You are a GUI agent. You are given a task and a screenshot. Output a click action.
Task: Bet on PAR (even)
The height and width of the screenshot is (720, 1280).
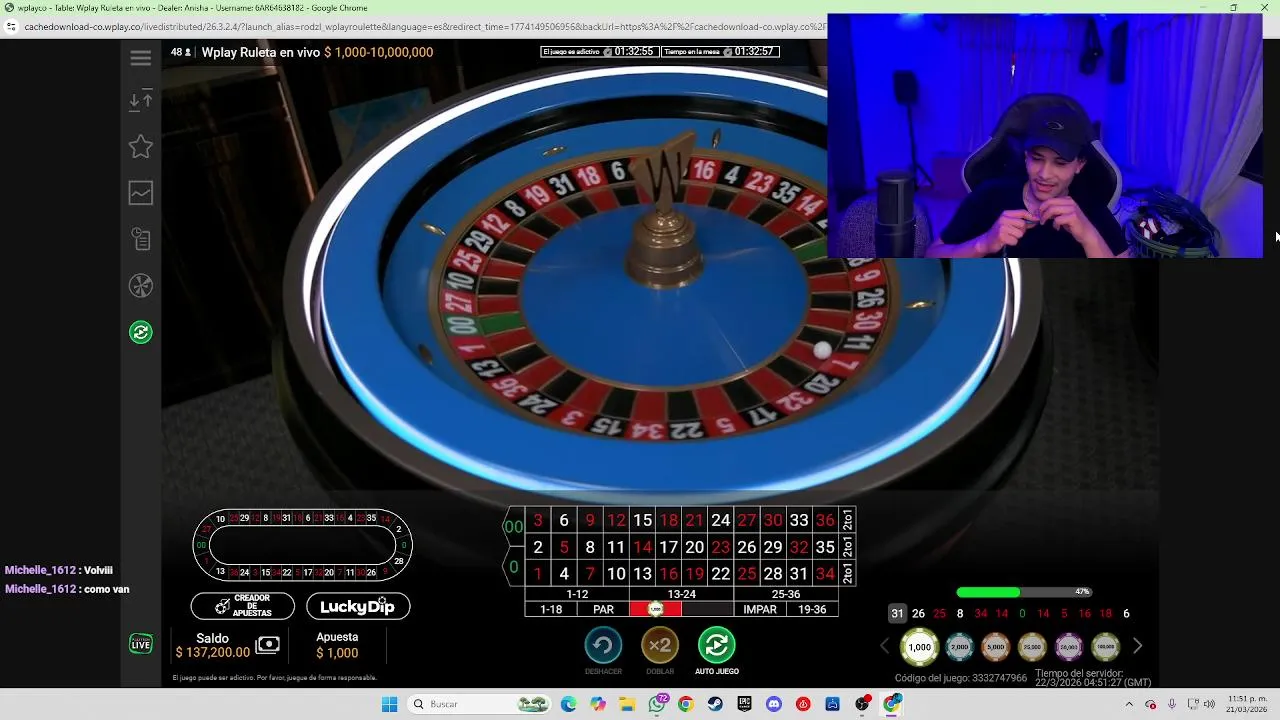click(x=603, y=609)
